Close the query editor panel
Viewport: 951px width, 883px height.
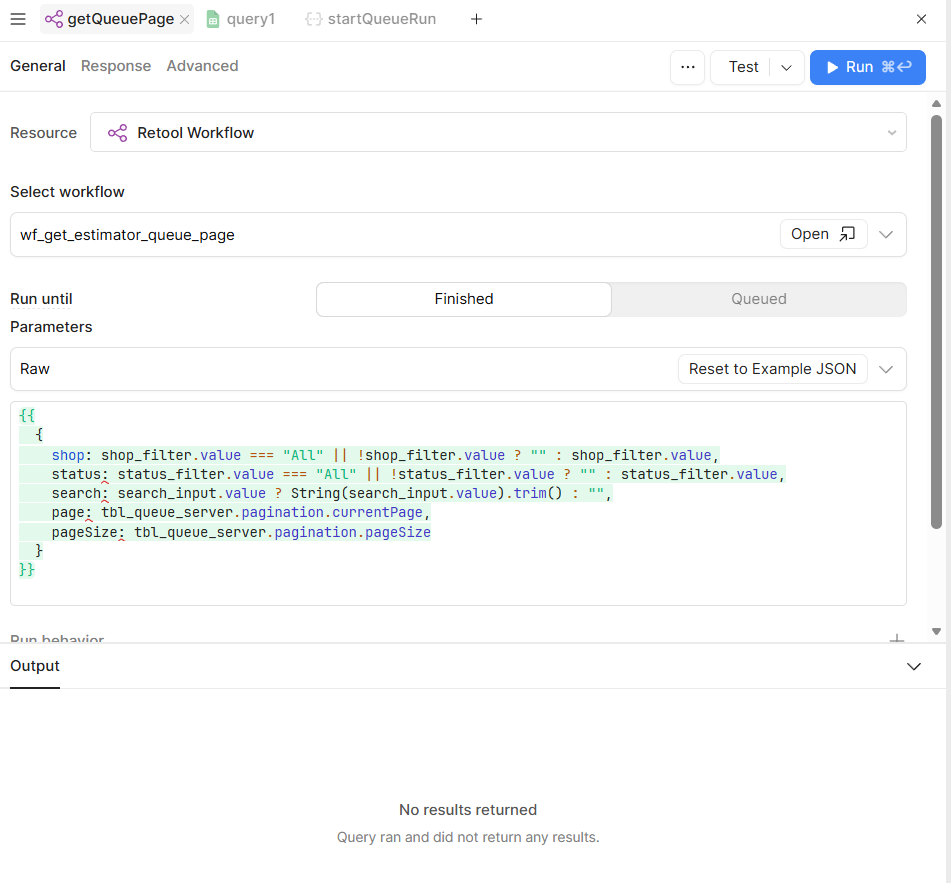click(921, 19)
